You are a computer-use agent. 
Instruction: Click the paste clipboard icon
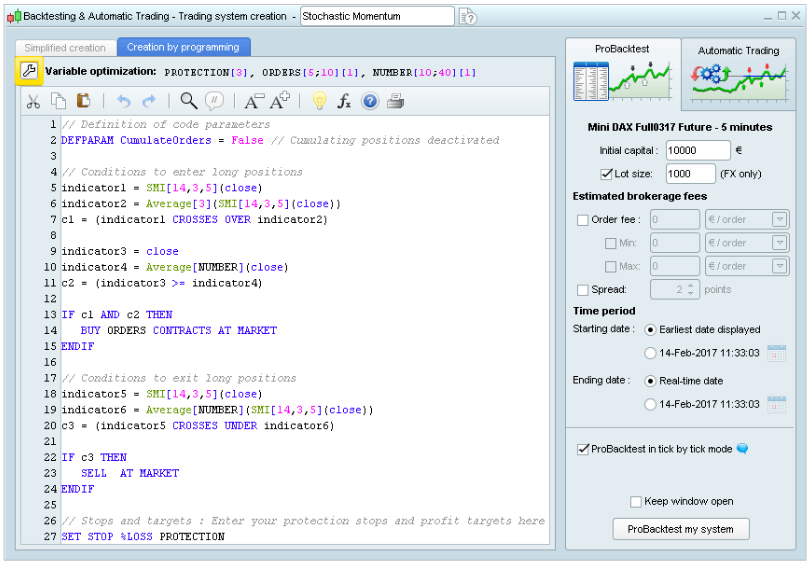click(84, 101)
